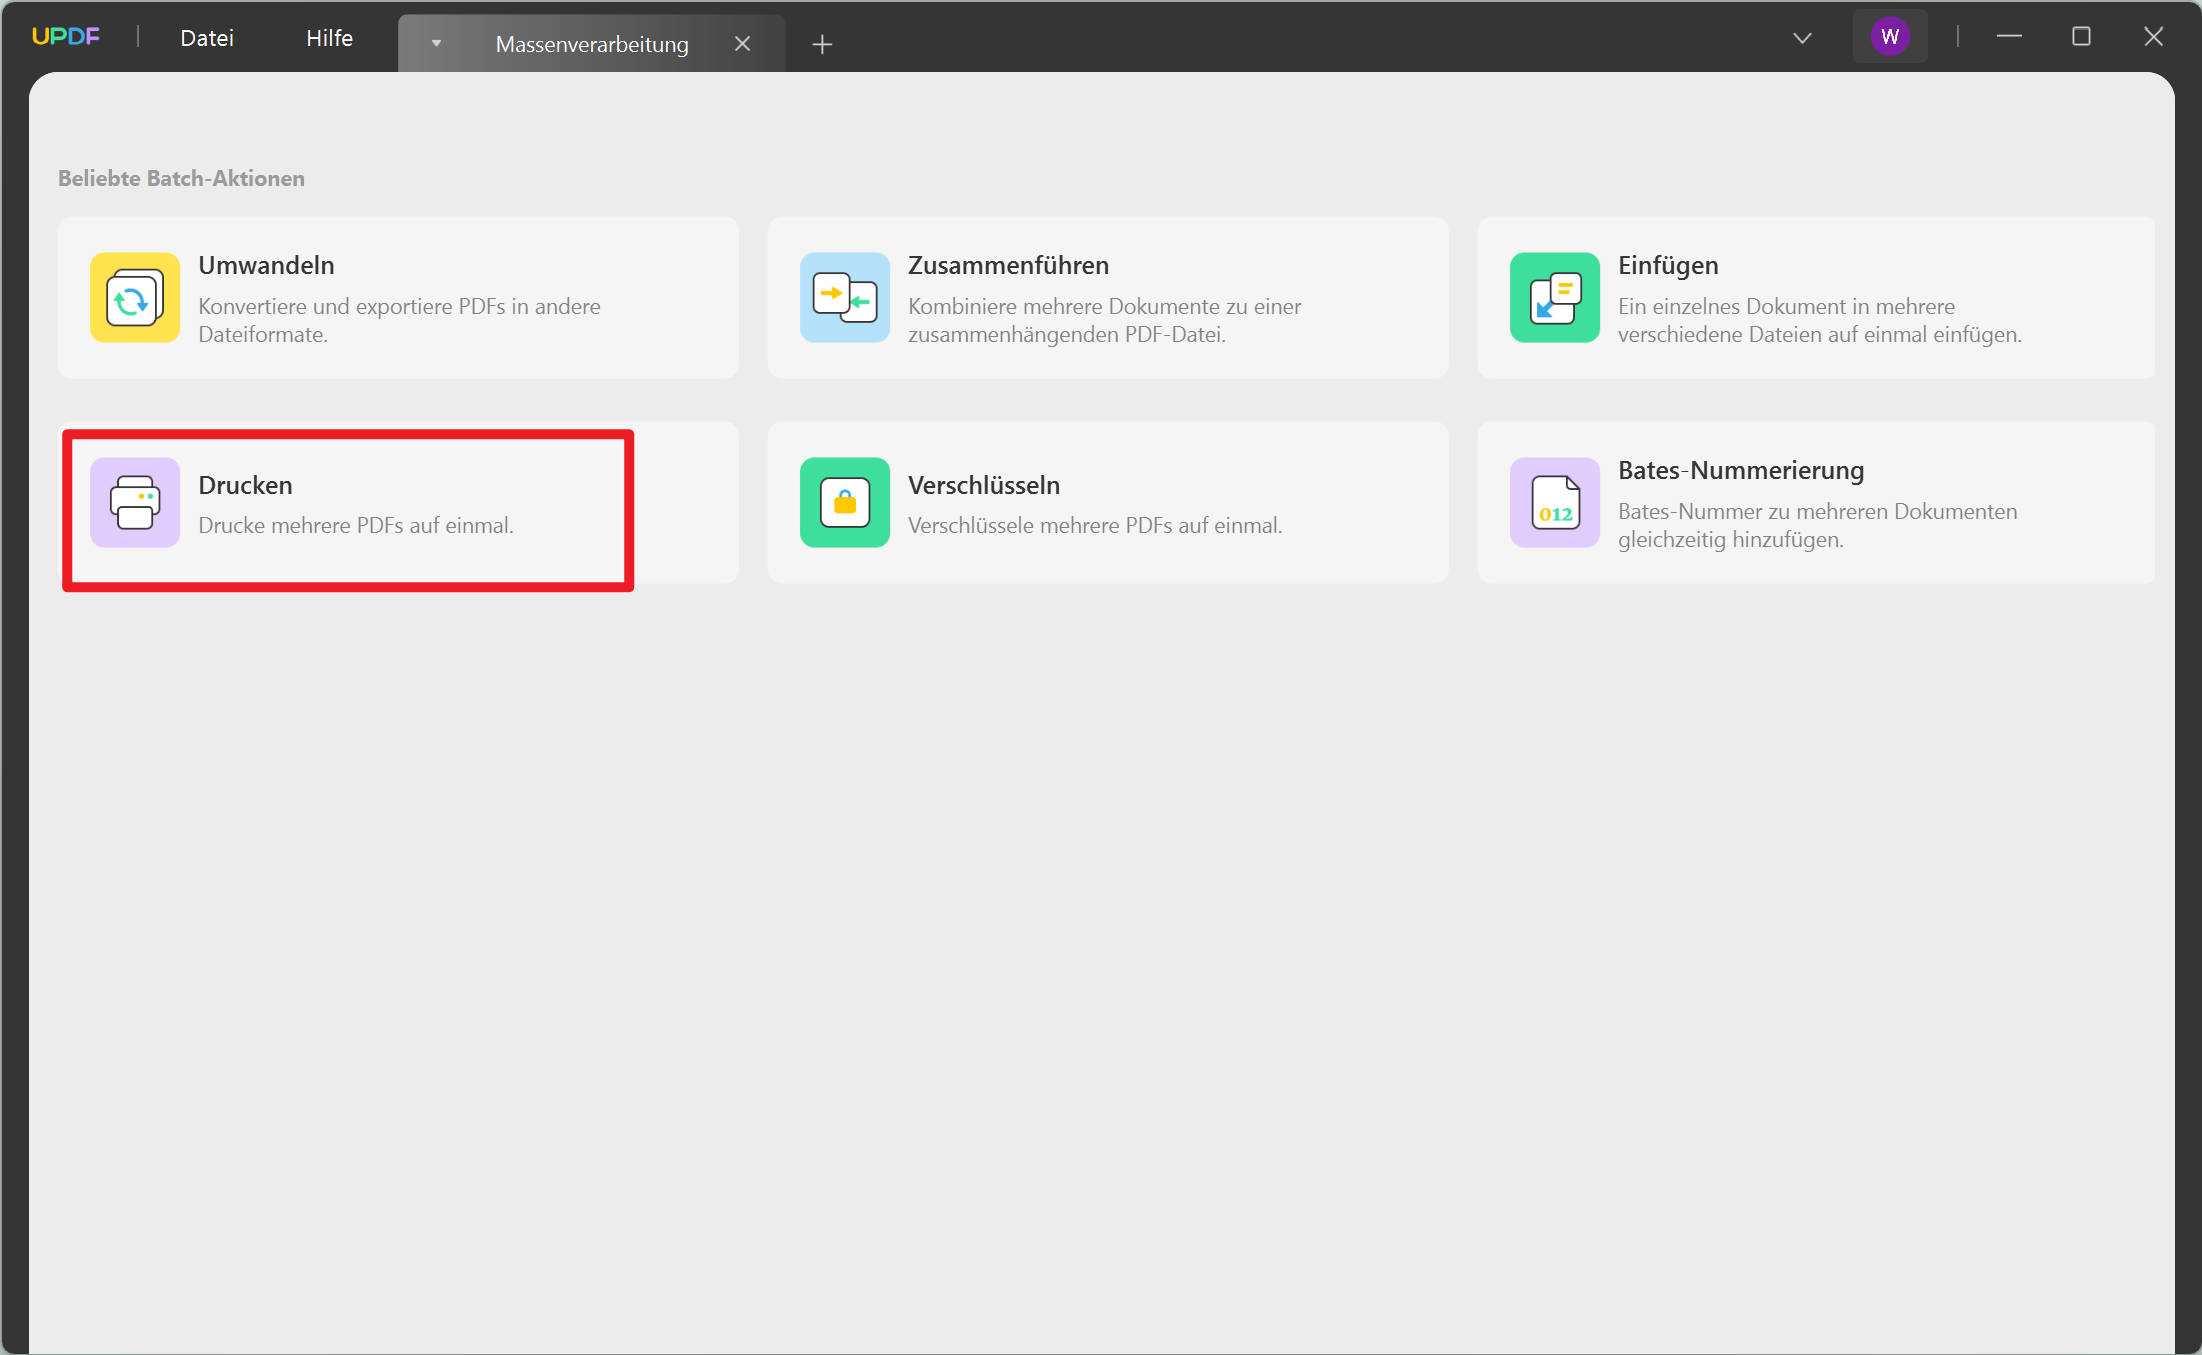Expand the tab dropdown arrow beside Massenverarbeitung
Screen dimensions: 2202x1355
click(x=436, y=44)
